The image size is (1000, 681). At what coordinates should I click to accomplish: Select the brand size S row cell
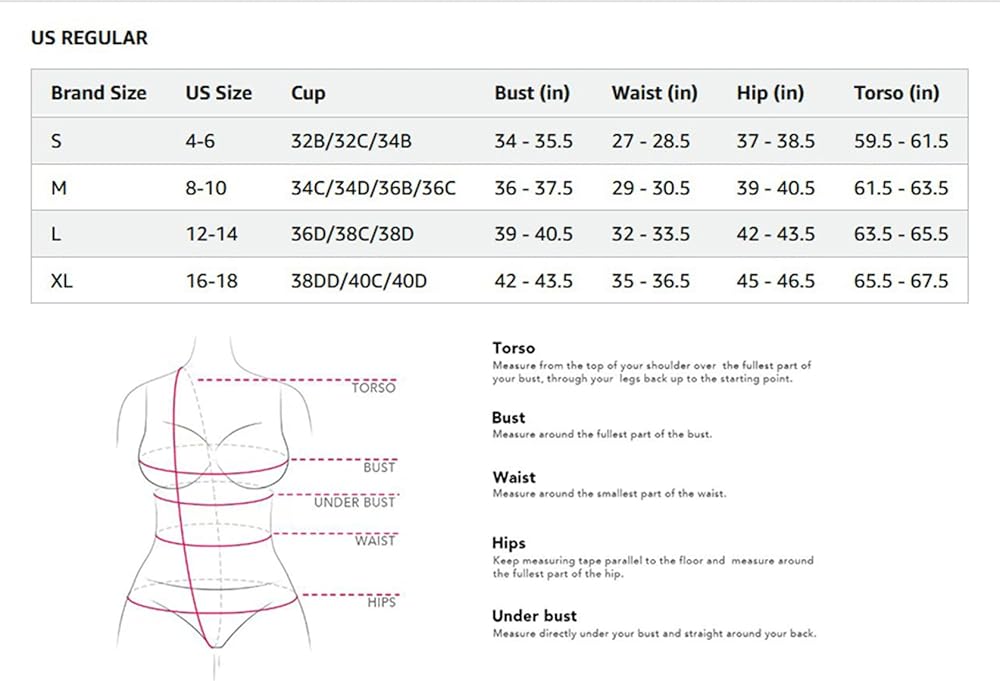(x=56, y=141)
